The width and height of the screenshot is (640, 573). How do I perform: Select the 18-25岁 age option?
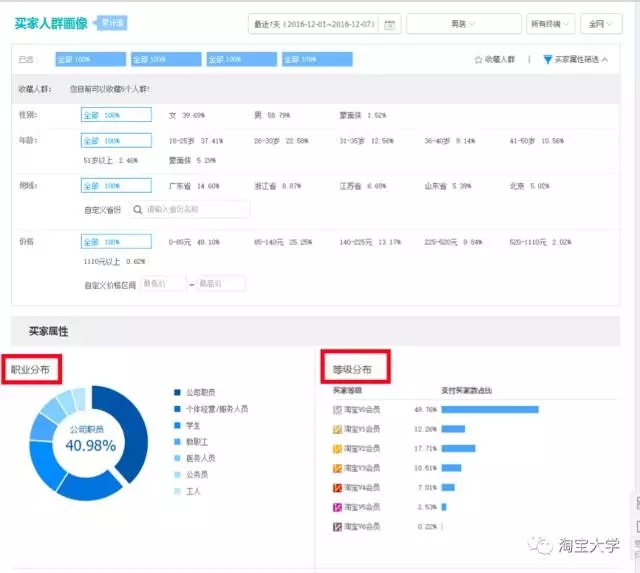tap(196, 141)
